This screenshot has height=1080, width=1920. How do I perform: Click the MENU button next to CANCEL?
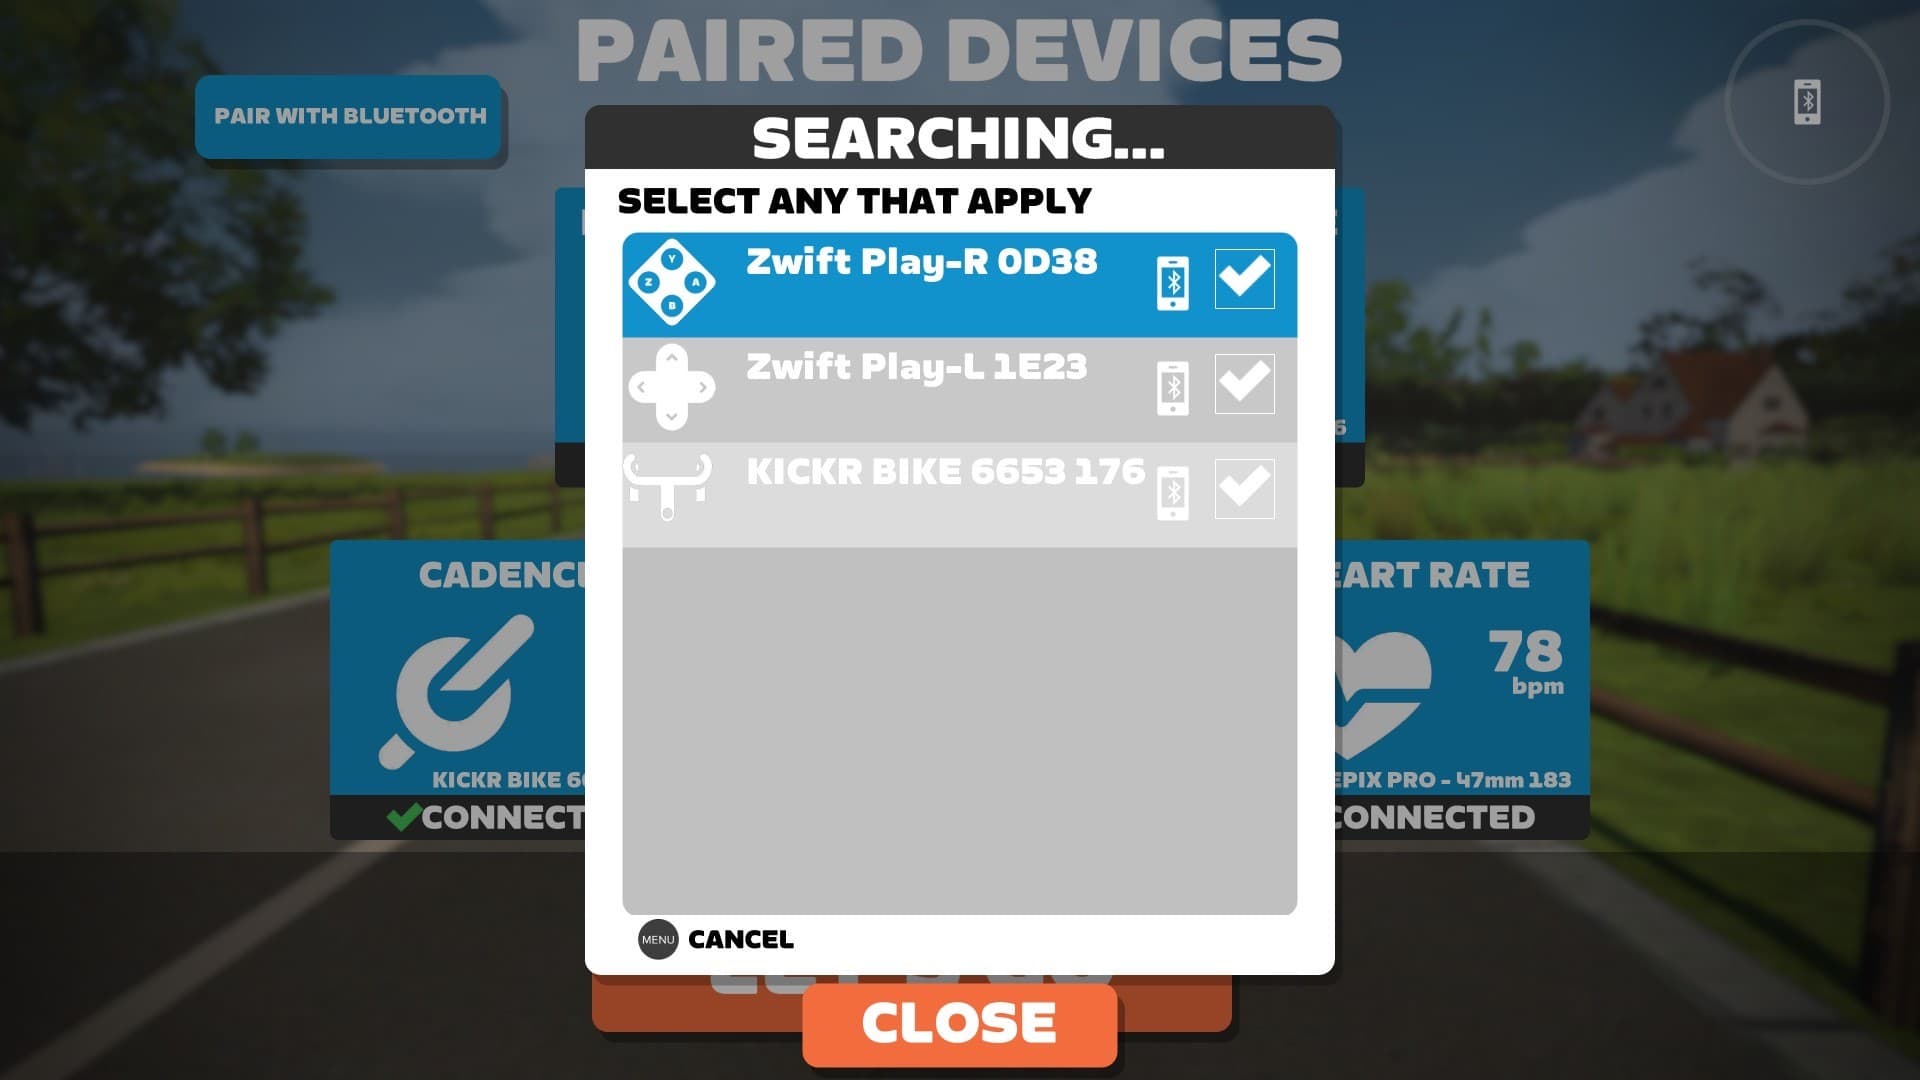655,939
